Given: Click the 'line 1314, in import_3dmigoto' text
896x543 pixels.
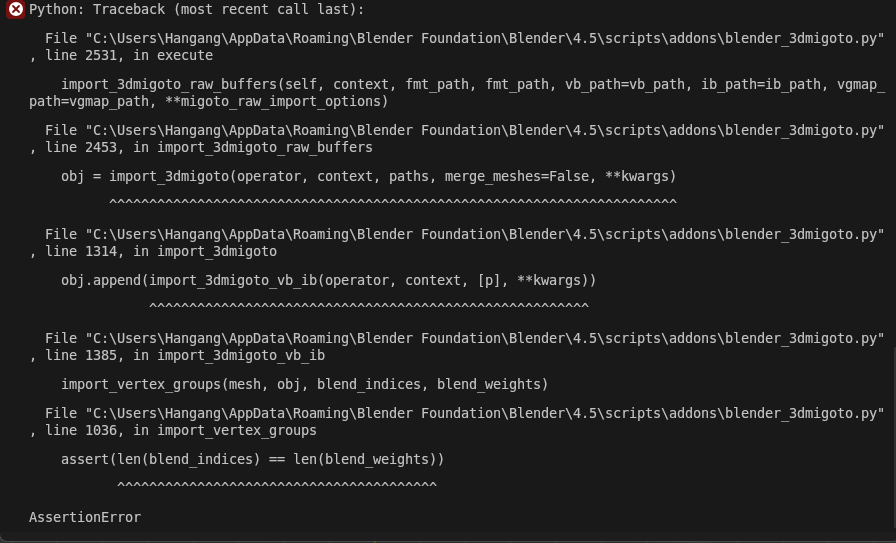Looking at the screenshot, I should click(x=161, y=251).
